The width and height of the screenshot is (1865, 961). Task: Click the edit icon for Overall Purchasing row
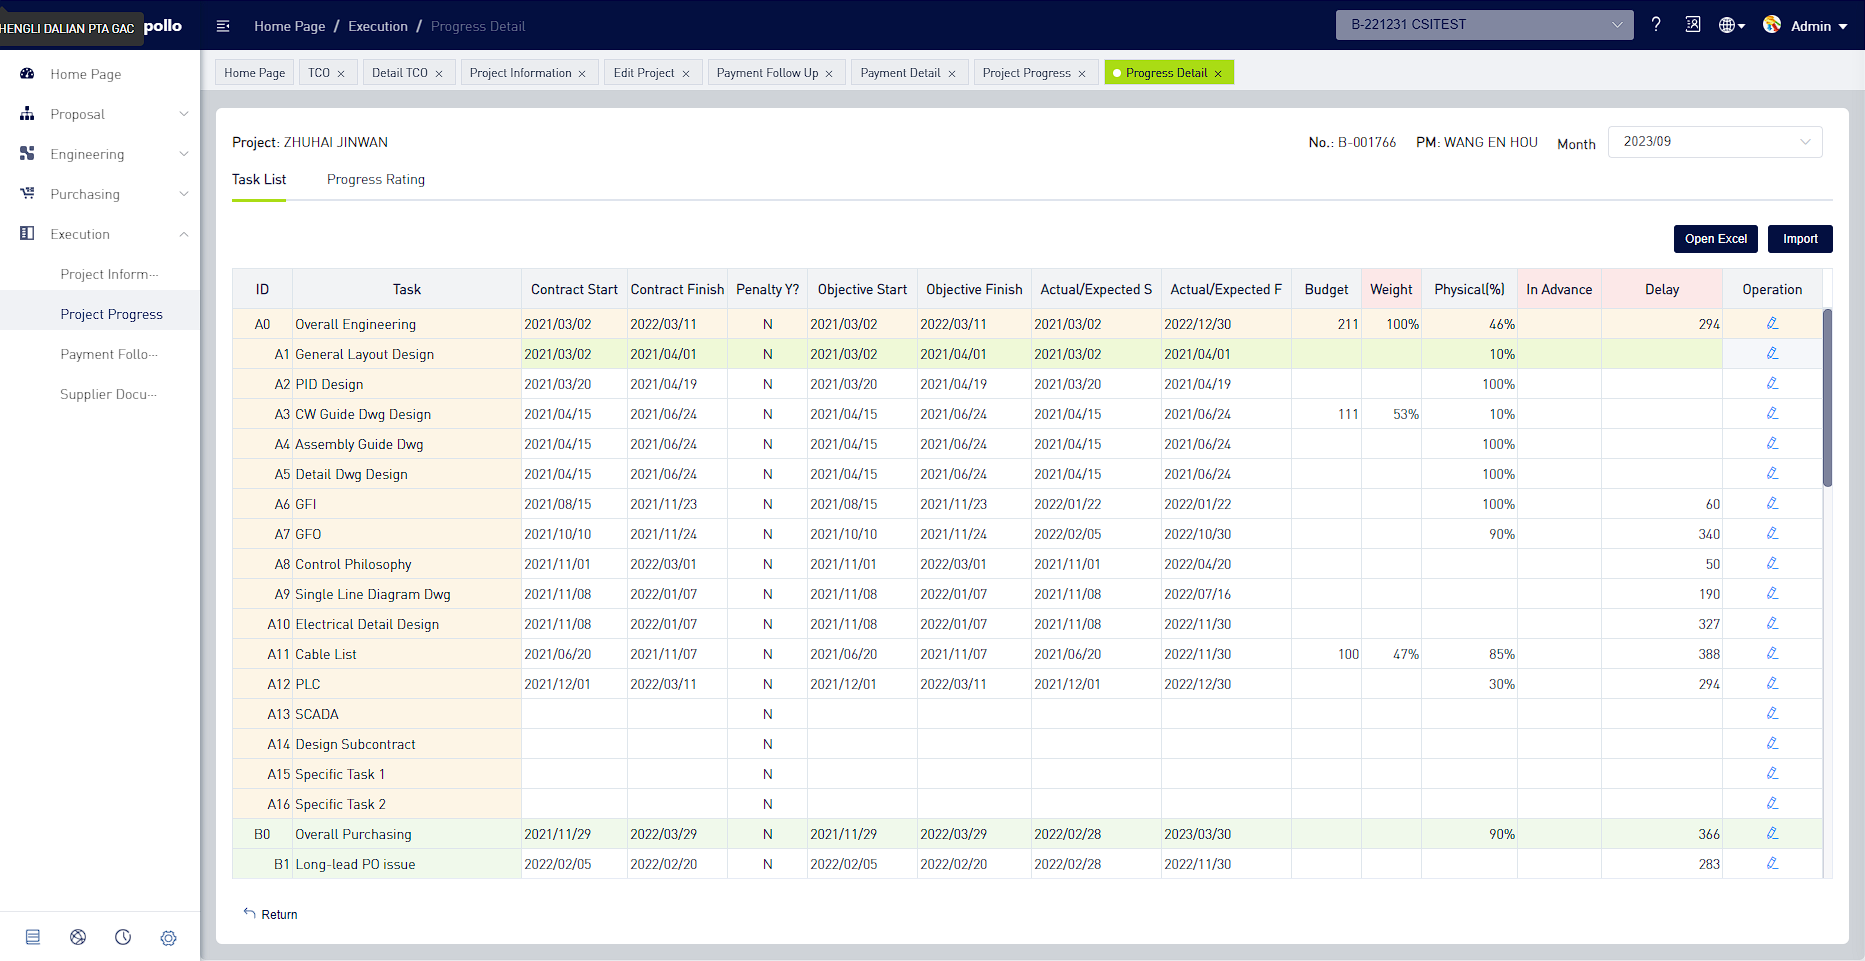click(1772, 834)
